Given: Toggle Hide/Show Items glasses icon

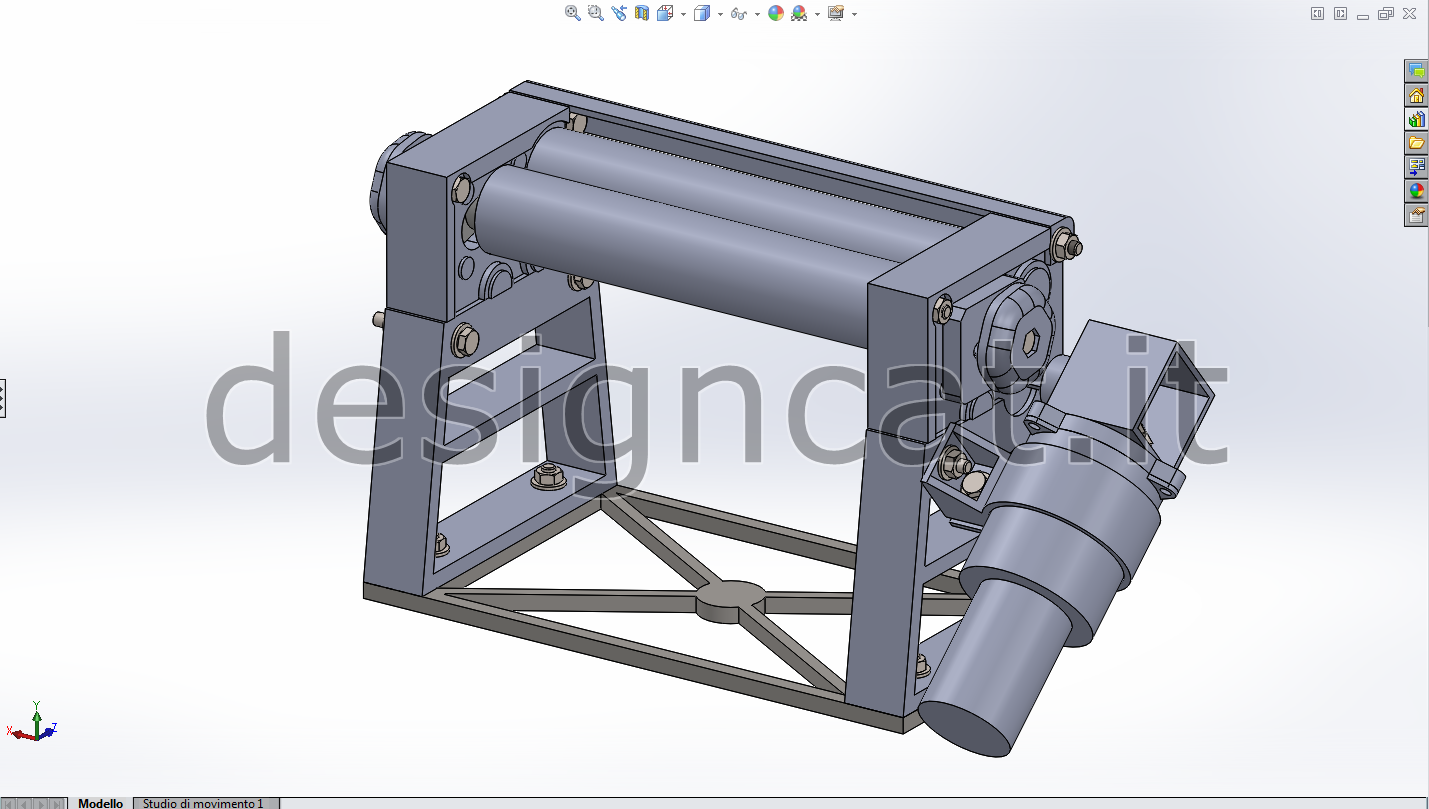Looking at the screenshot, I should click(x=739, y=13).
